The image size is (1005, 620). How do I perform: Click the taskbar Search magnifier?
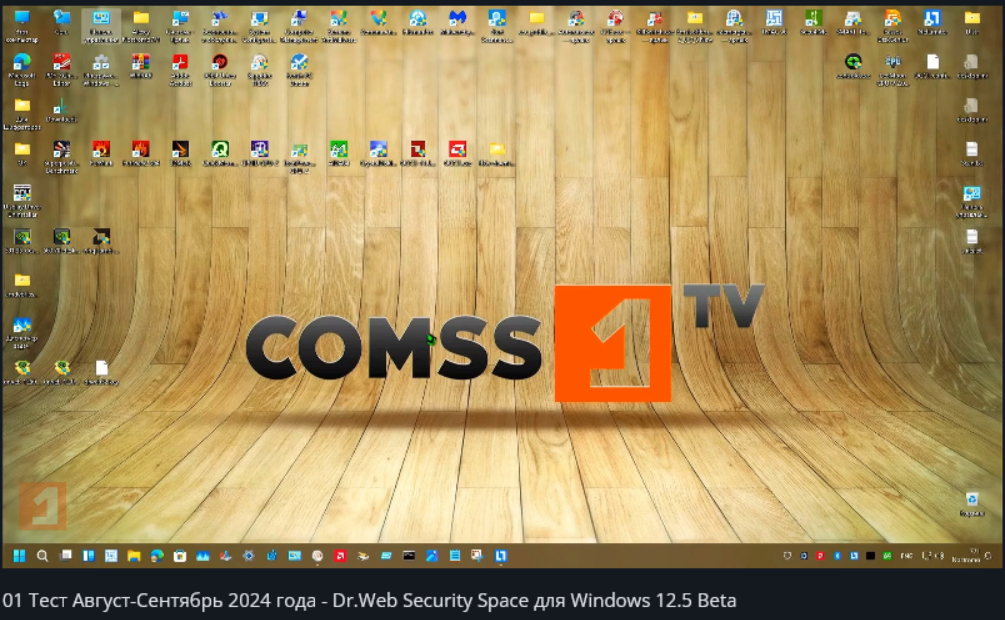pyautogui.click(x=42, y=556)
